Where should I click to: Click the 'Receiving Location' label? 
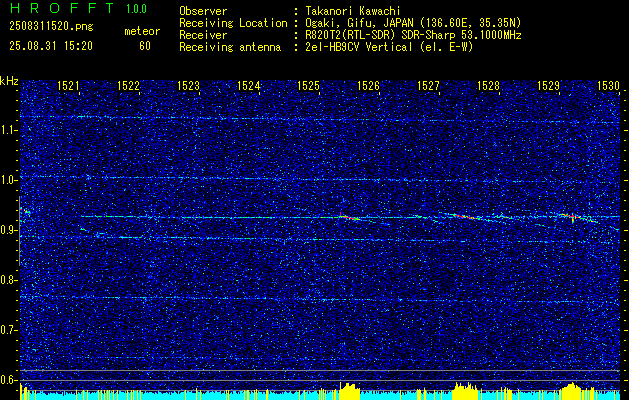pos(233,23)
